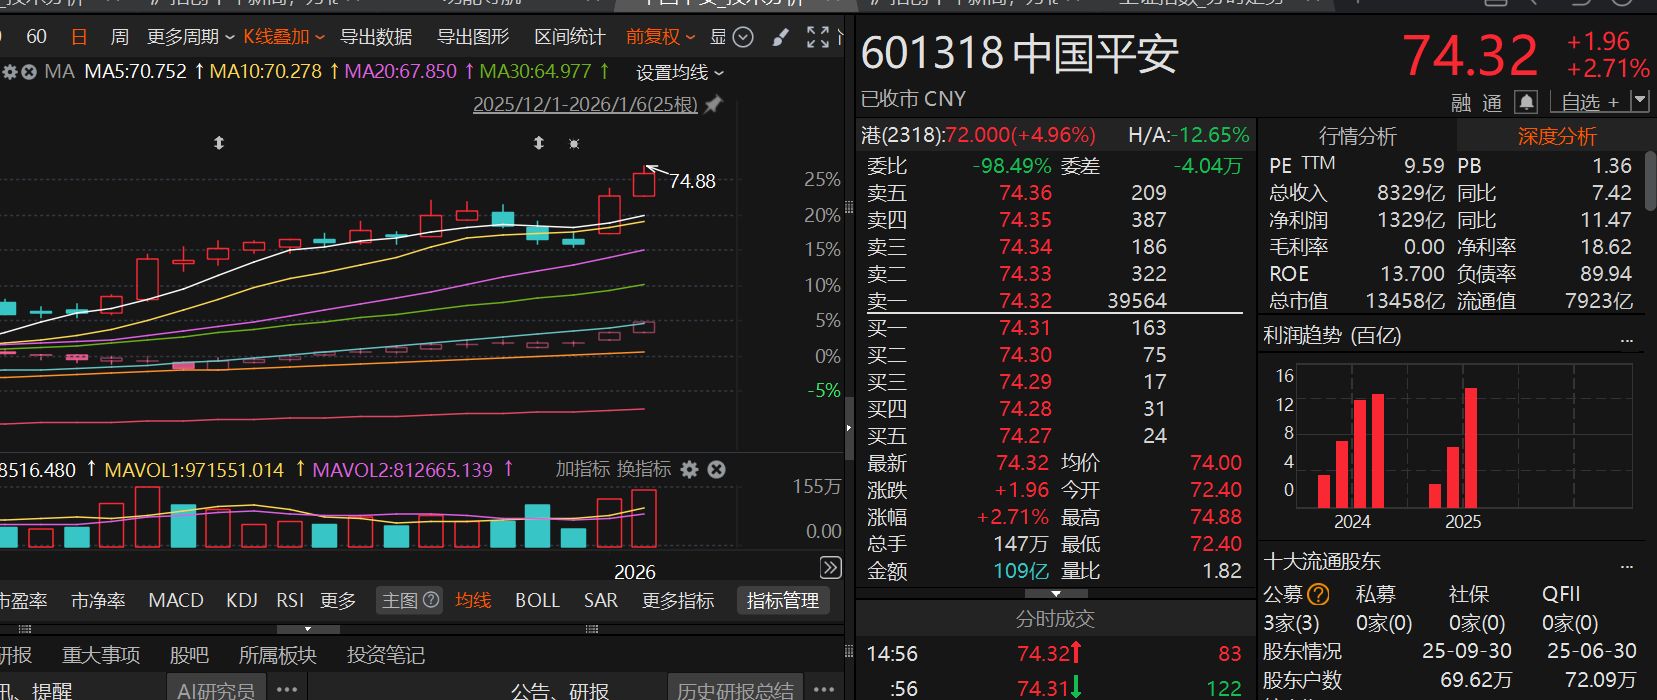Open MA indicator settings gear
Screen dimensions: 1657x700
tap(10, 72)
